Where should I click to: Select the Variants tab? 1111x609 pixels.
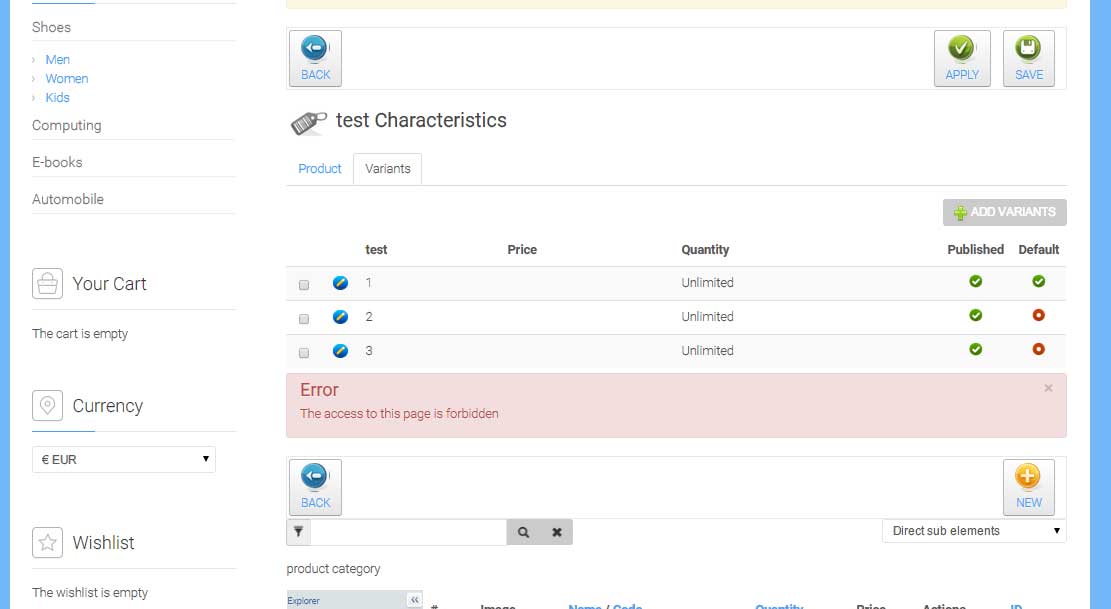(388, 169)
